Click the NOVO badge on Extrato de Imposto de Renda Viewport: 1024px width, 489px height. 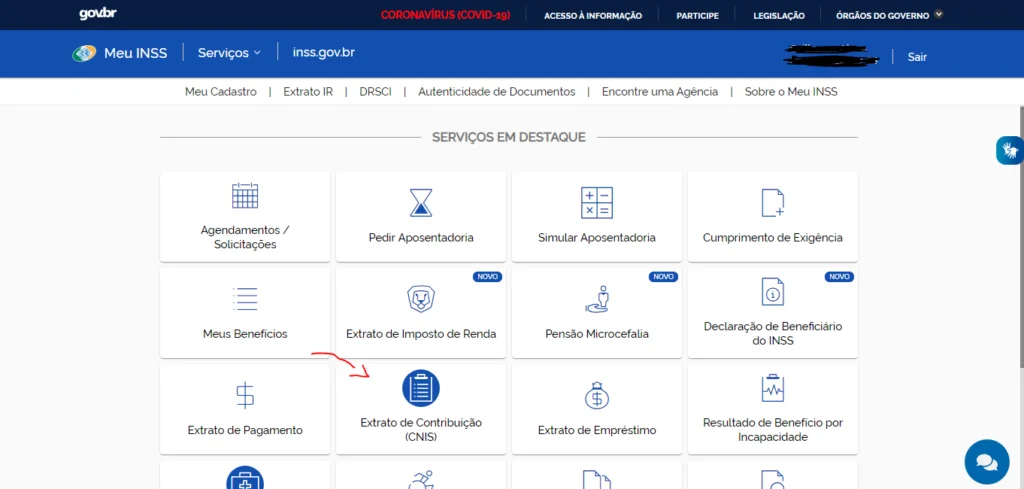pos(487,277)
